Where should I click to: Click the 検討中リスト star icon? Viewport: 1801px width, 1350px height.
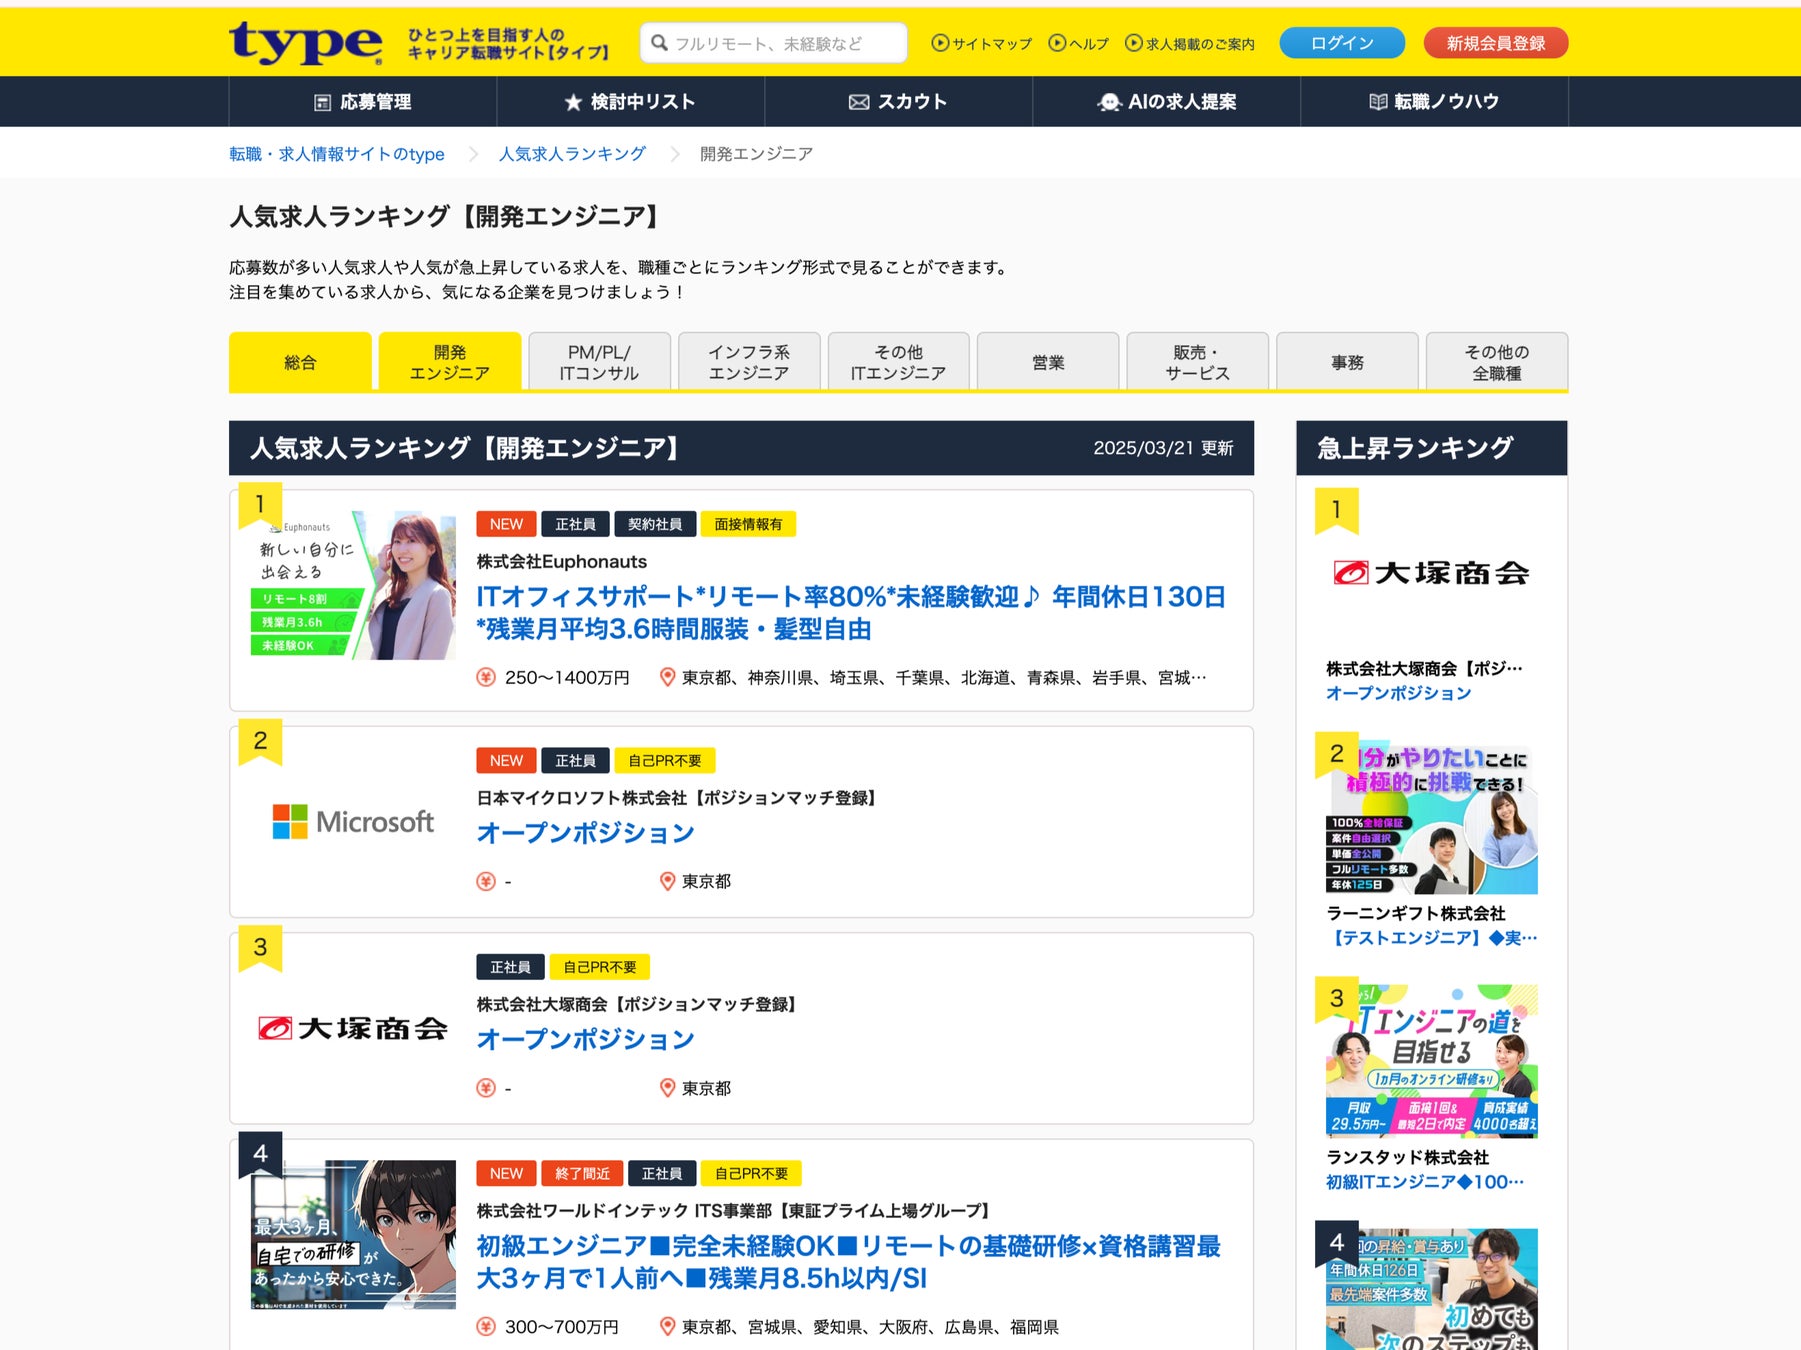pyautogui.click(x=573, y=102)
